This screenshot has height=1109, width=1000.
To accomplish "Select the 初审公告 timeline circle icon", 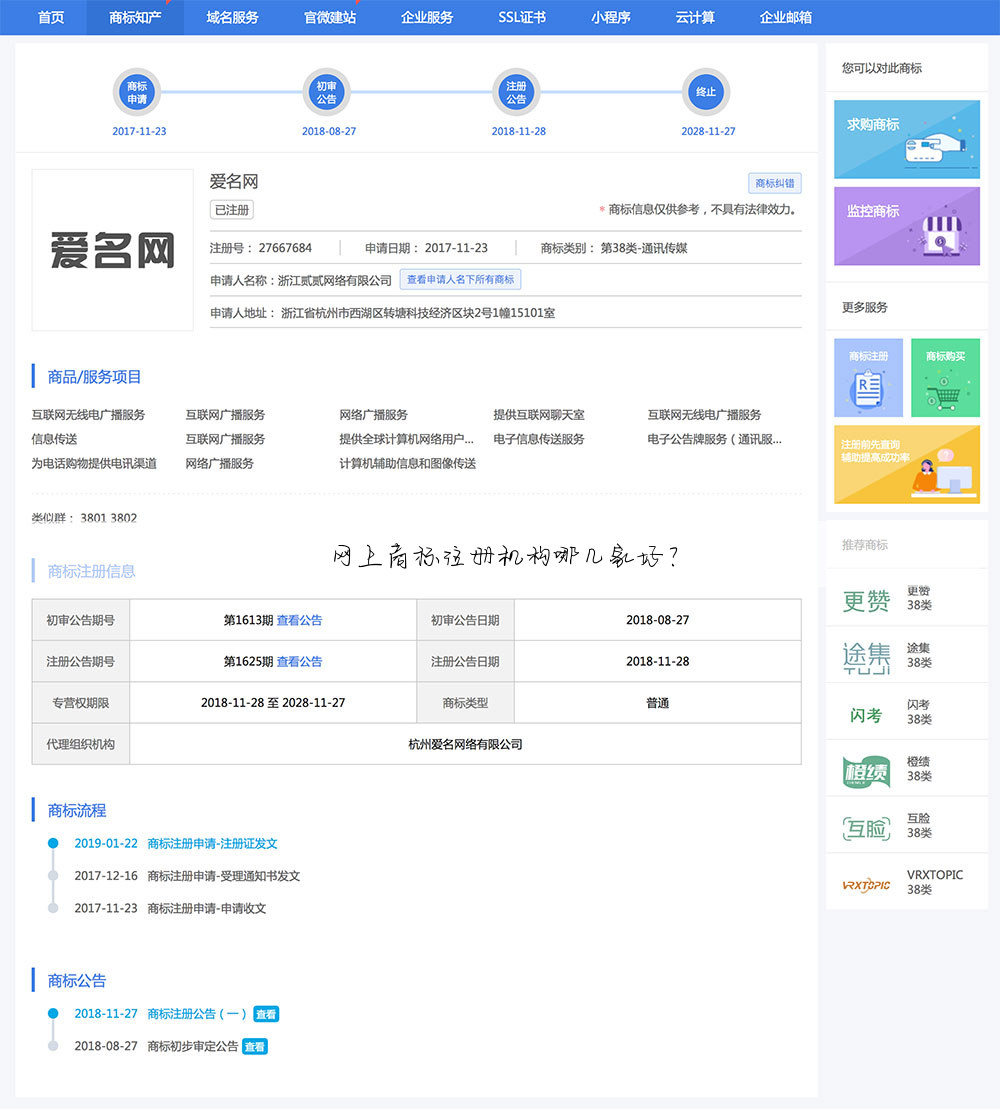I will [x=327, y=90].
